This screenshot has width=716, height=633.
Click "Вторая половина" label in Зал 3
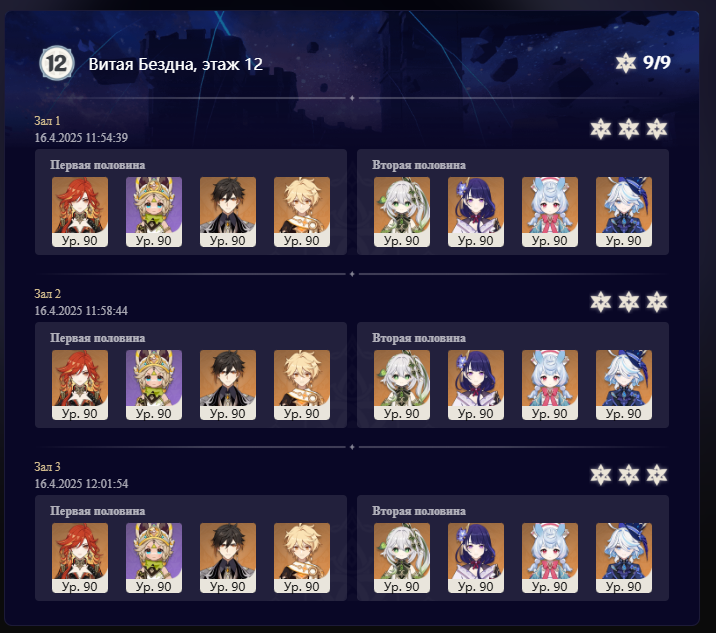pos(419,511)
